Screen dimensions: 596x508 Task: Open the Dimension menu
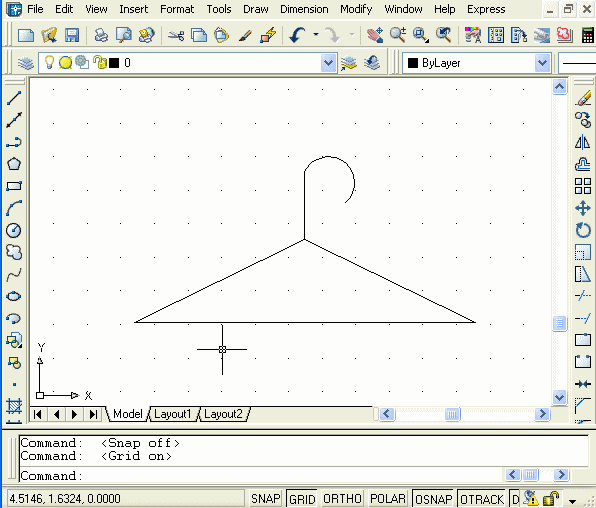[x=304, y=9]
